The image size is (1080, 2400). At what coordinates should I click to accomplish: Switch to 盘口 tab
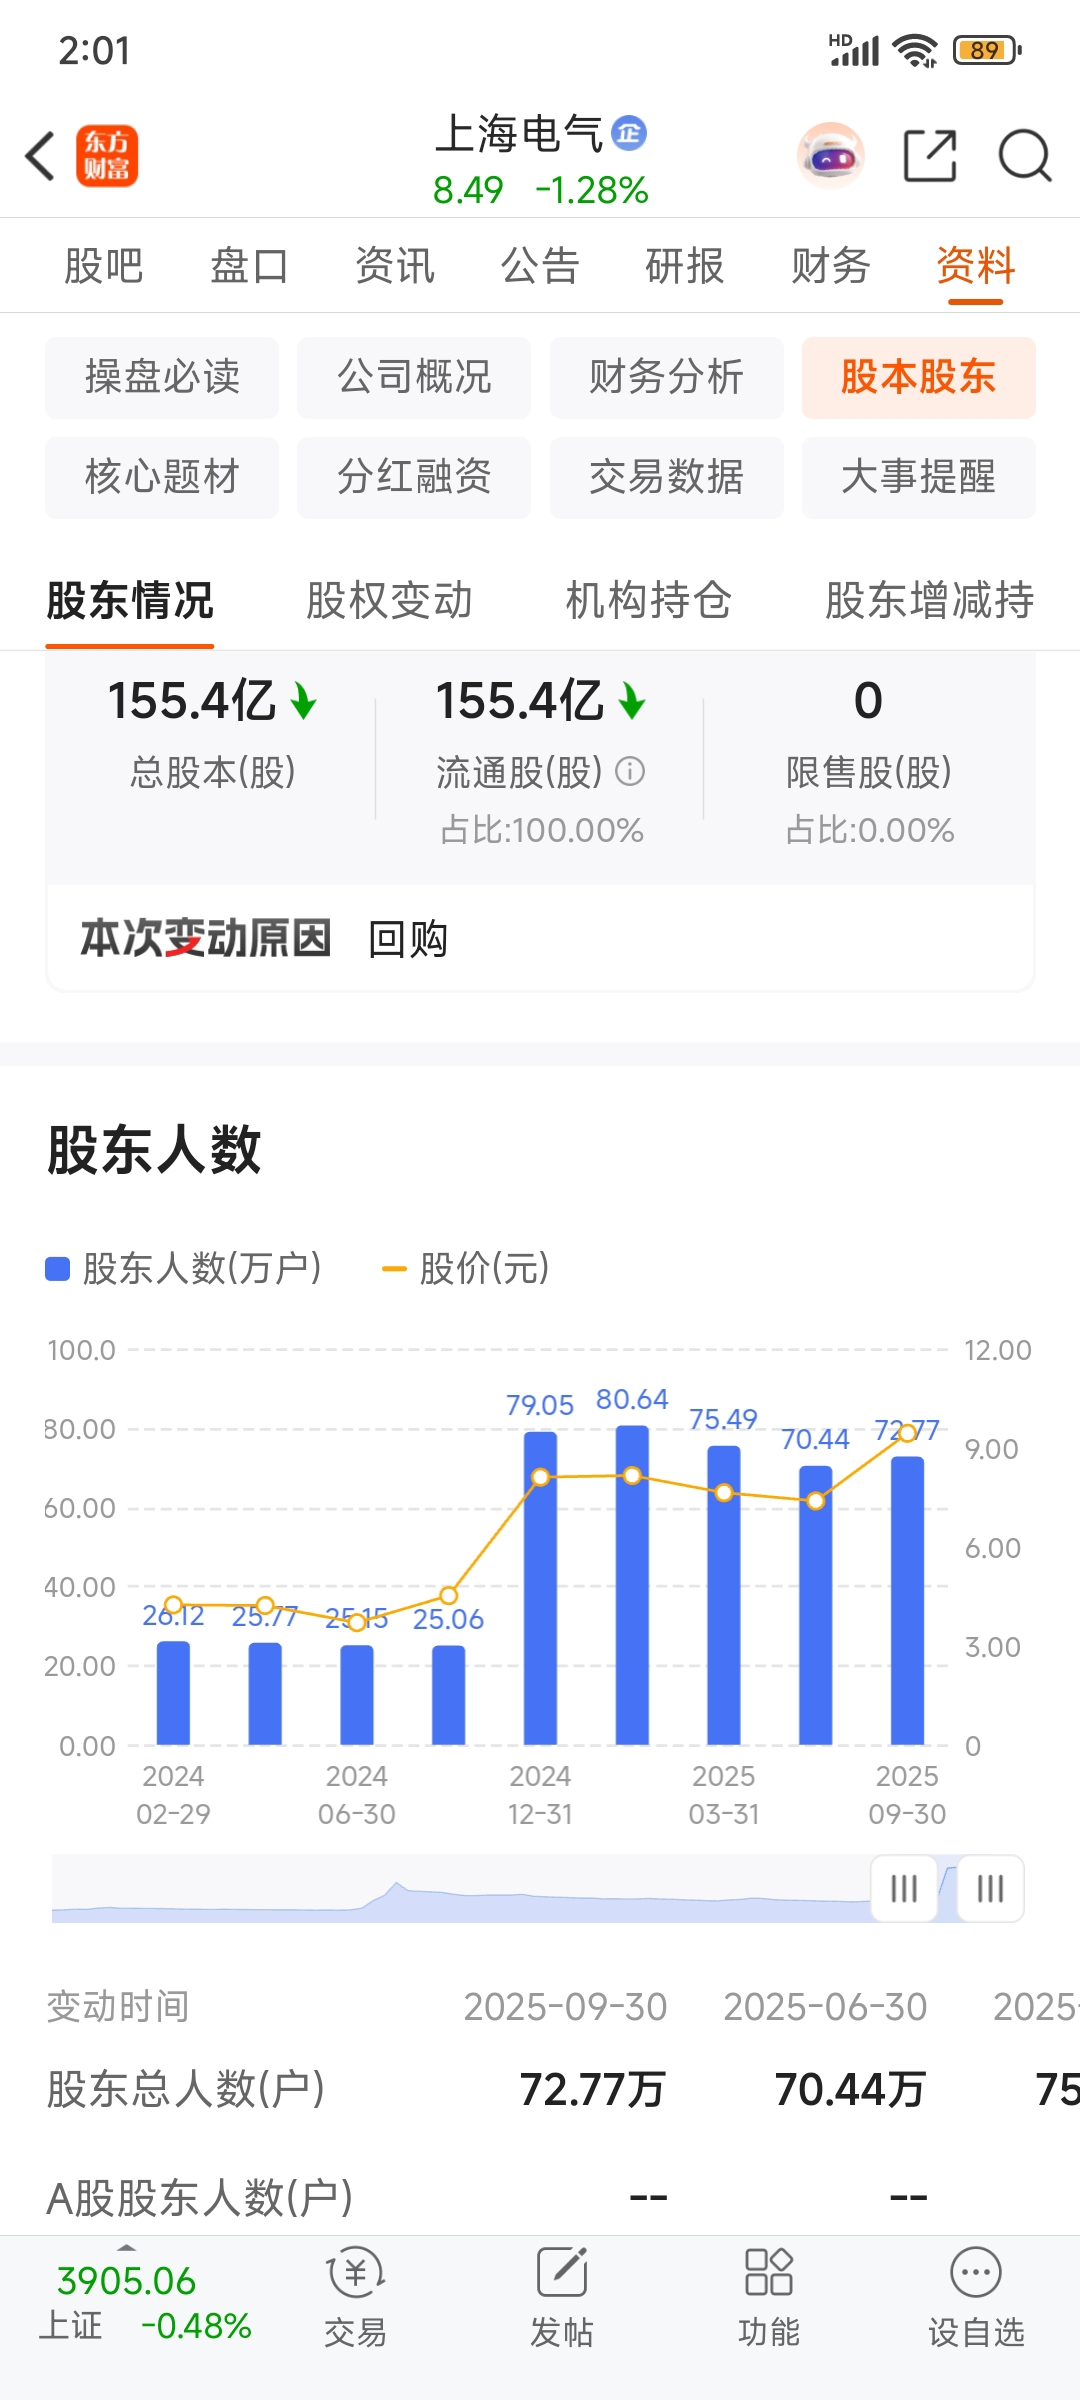[249, 266]
